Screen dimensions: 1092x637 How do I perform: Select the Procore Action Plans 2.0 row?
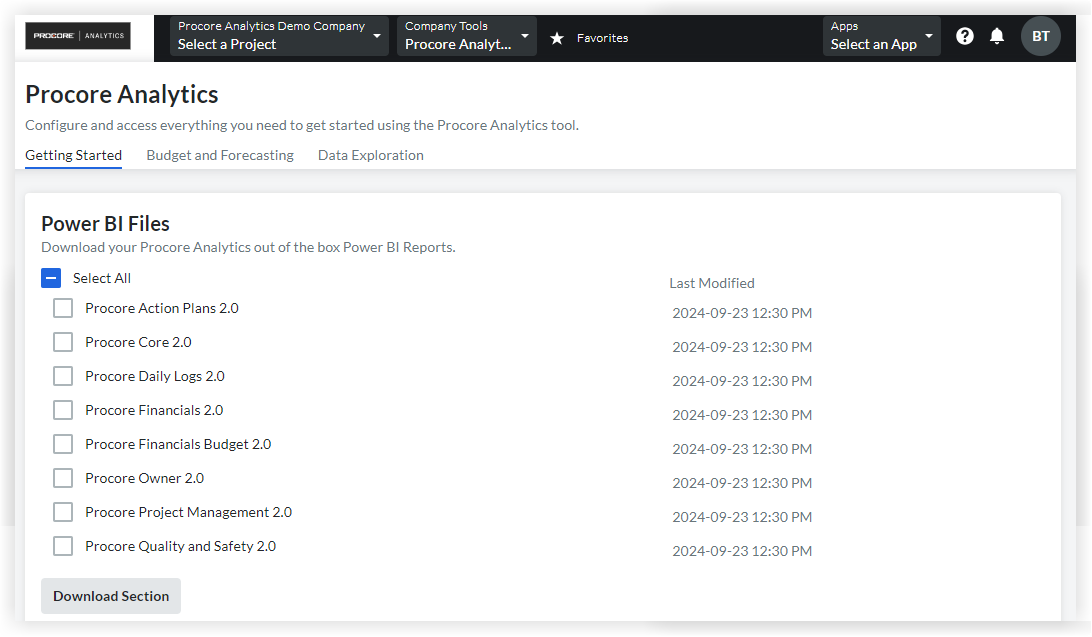tap(161, 307)
